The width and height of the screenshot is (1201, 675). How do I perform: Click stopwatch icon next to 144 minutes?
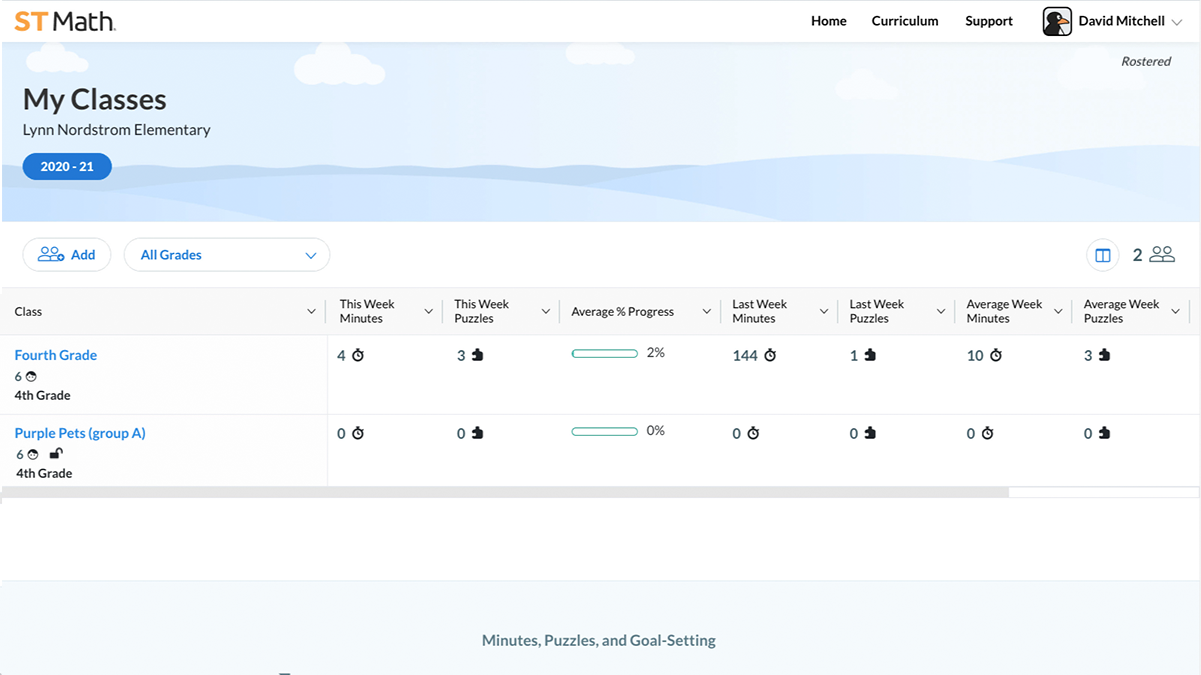click(x=770, y=355)
